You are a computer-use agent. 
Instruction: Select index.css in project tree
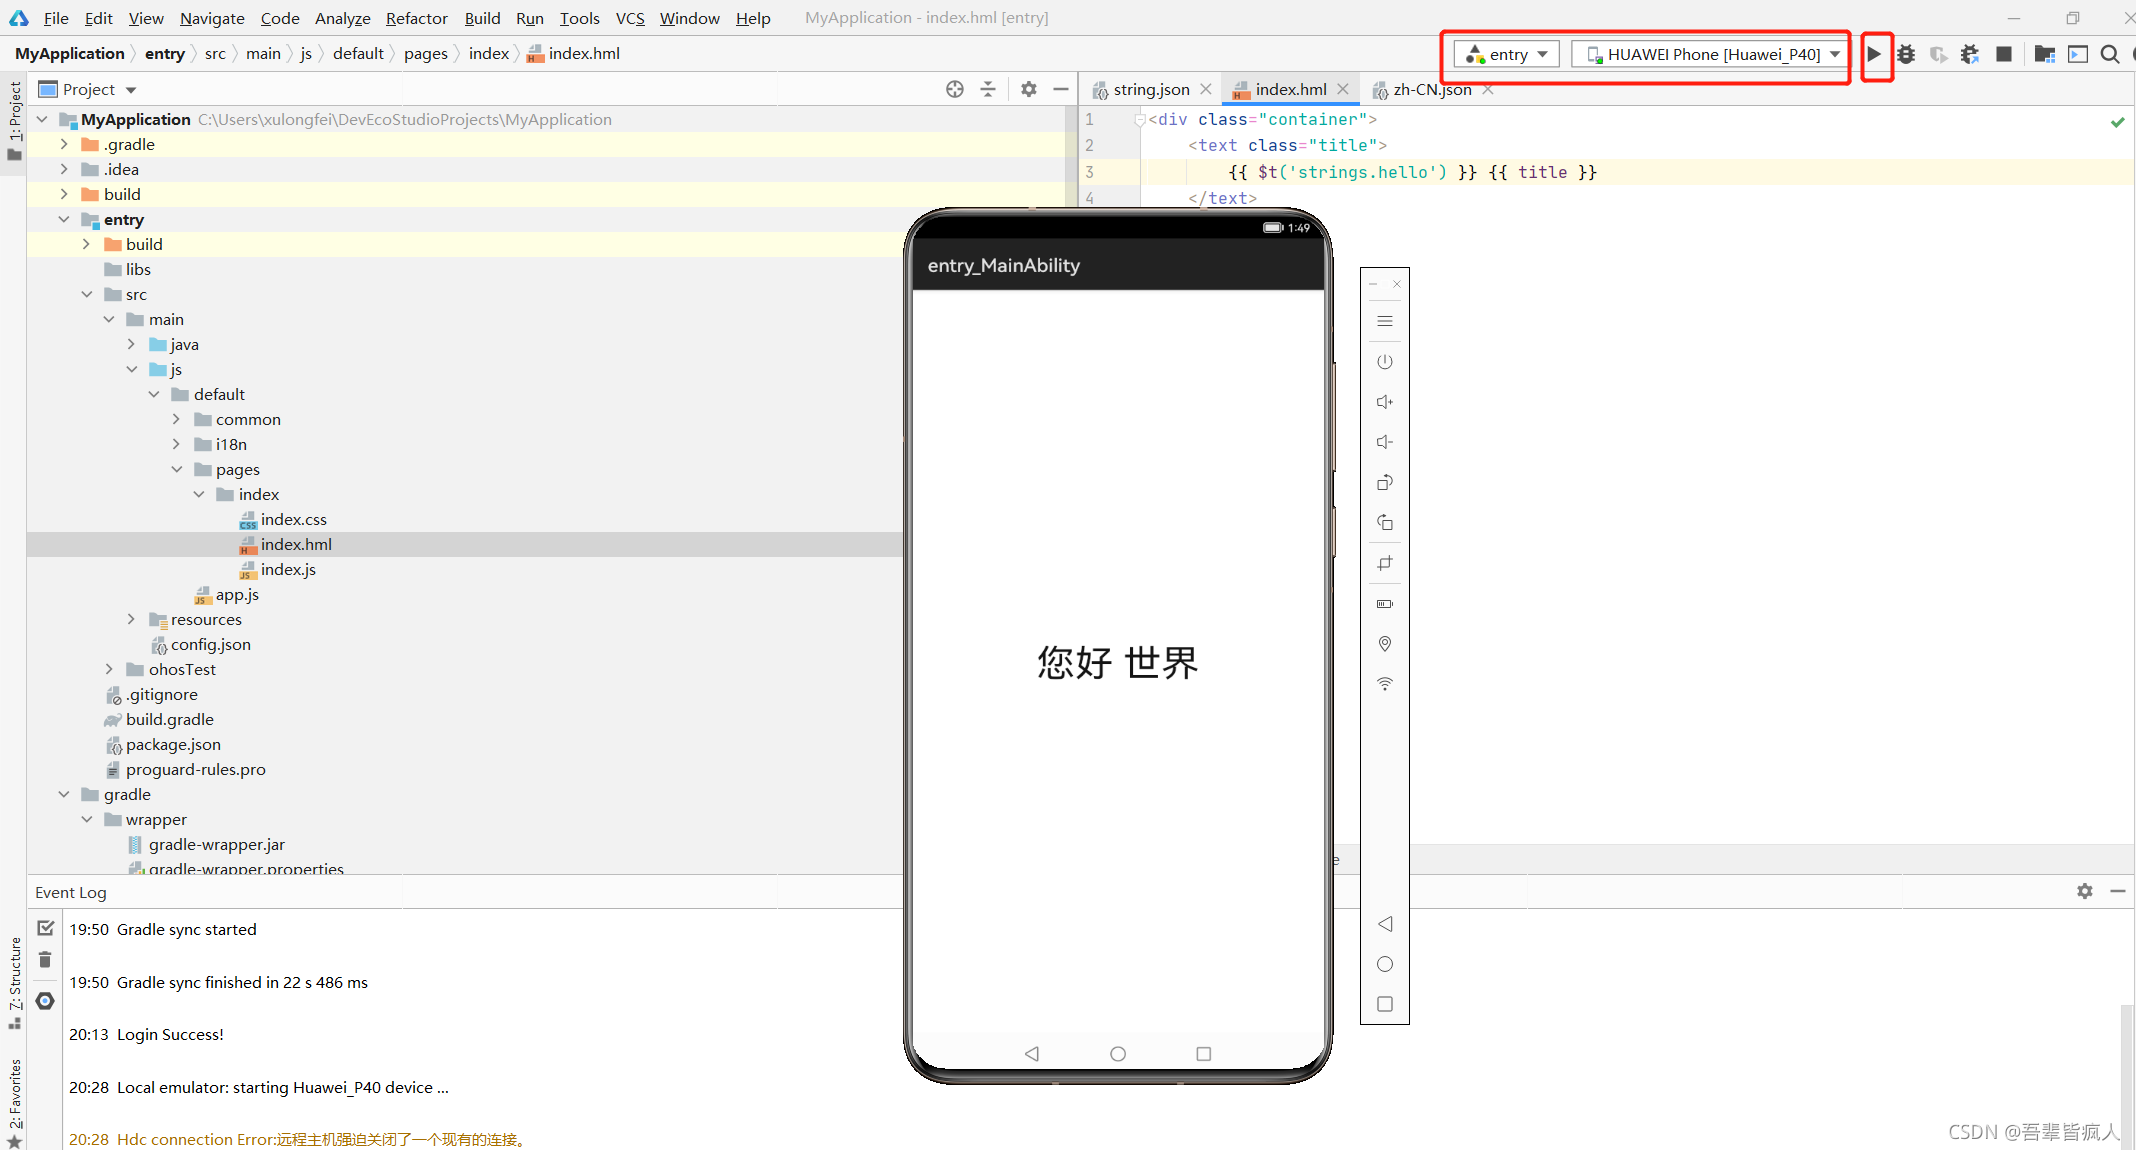coord(293,519)
